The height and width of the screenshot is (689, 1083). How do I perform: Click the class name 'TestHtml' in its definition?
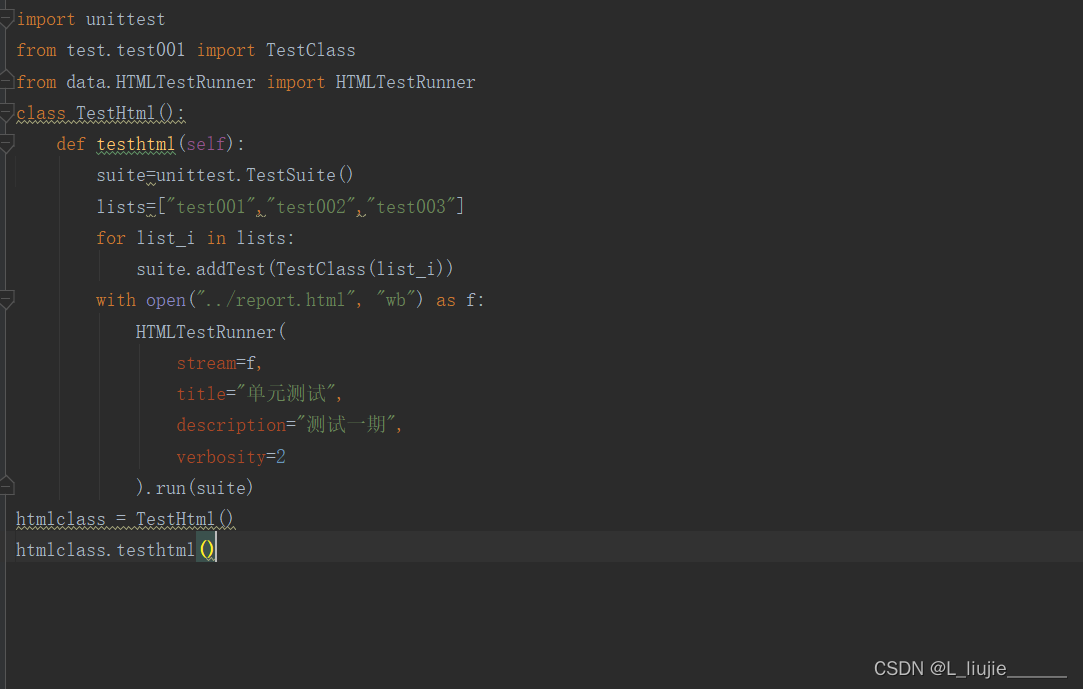115,113
